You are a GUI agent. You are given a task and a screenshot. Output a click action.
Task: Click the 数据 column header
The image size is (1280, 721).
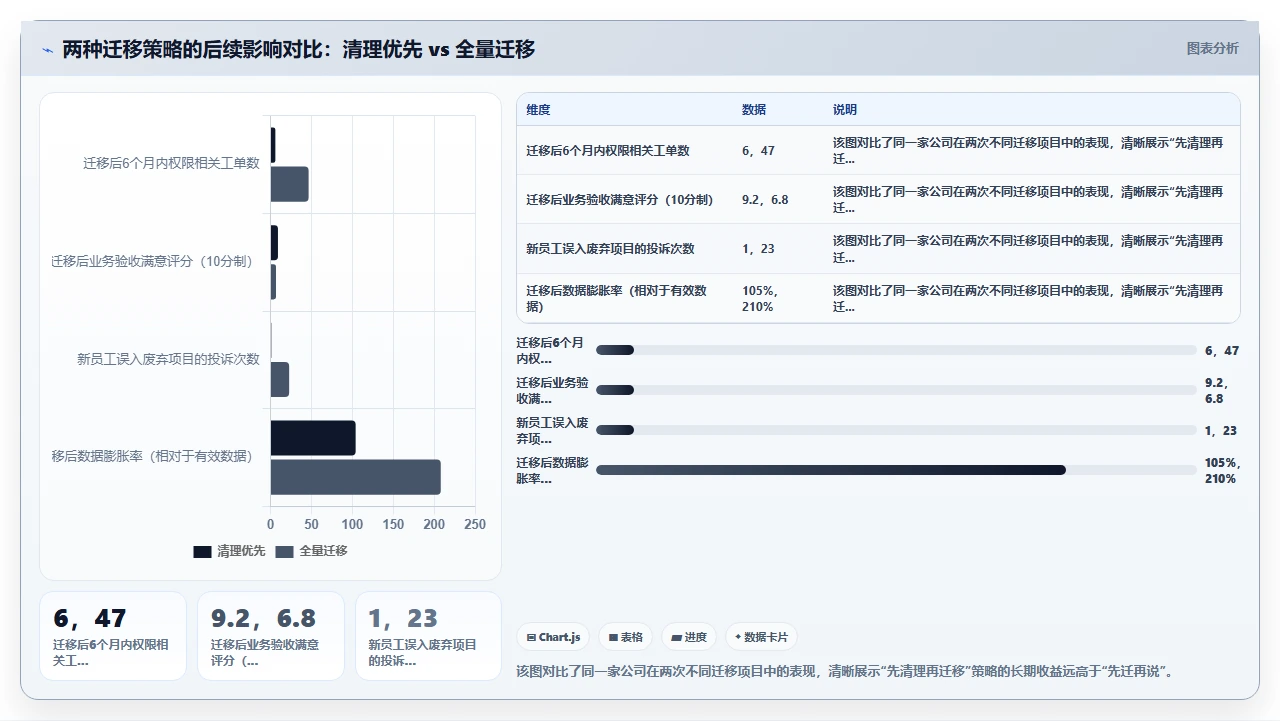[754, 110]
